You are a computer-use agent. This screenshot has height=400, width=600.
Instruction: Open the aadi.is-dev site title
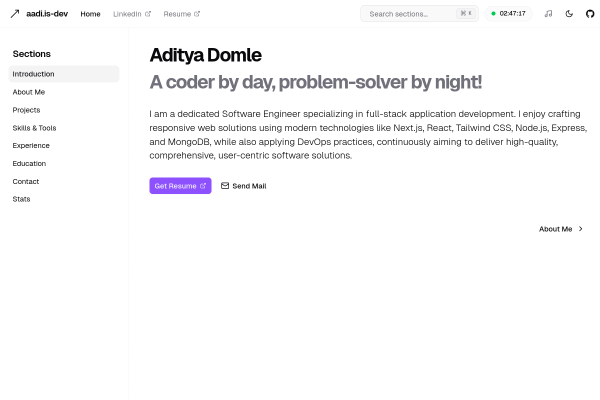click(47, 14)
